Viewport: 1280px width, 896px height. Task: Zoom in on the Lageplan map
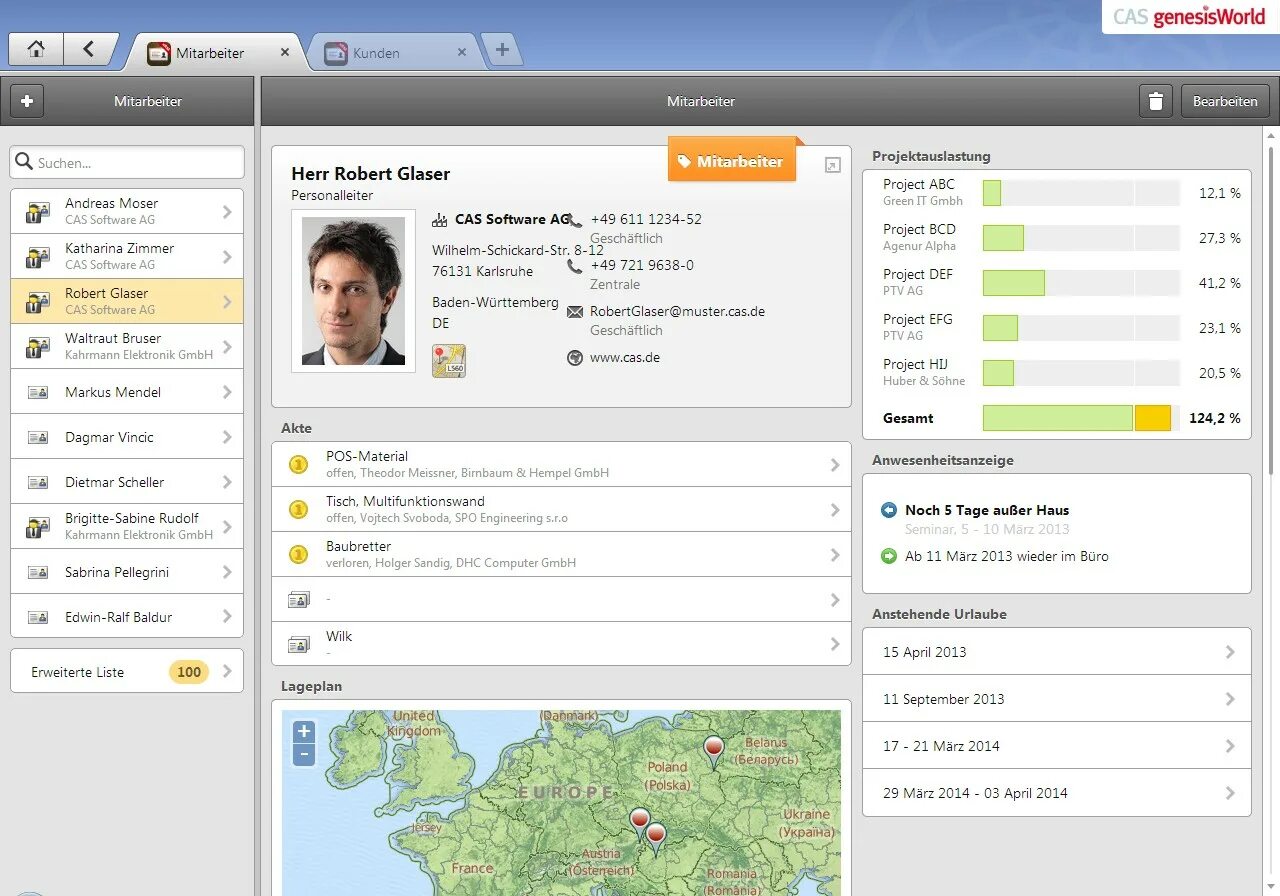(x=304, y=731)
